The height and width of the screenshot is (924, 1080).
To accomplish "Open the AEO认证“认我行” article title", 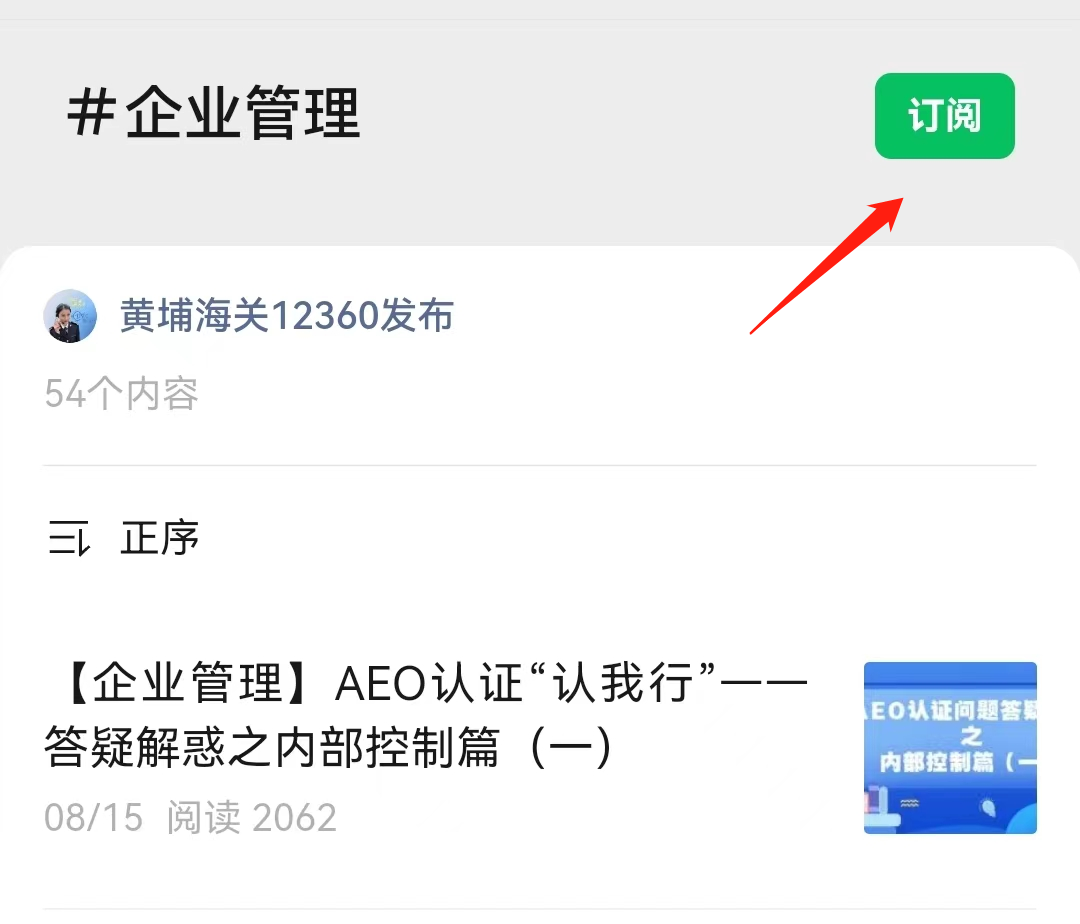I will [x=427, y=715].
